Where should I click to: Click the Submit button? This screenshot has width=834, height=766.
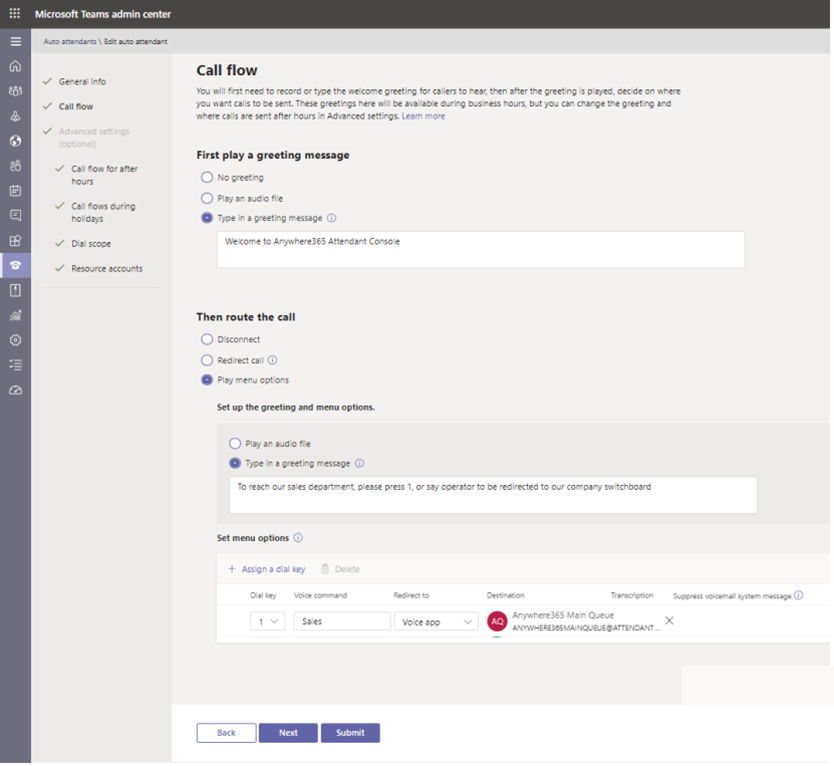(x=350, y=733)
